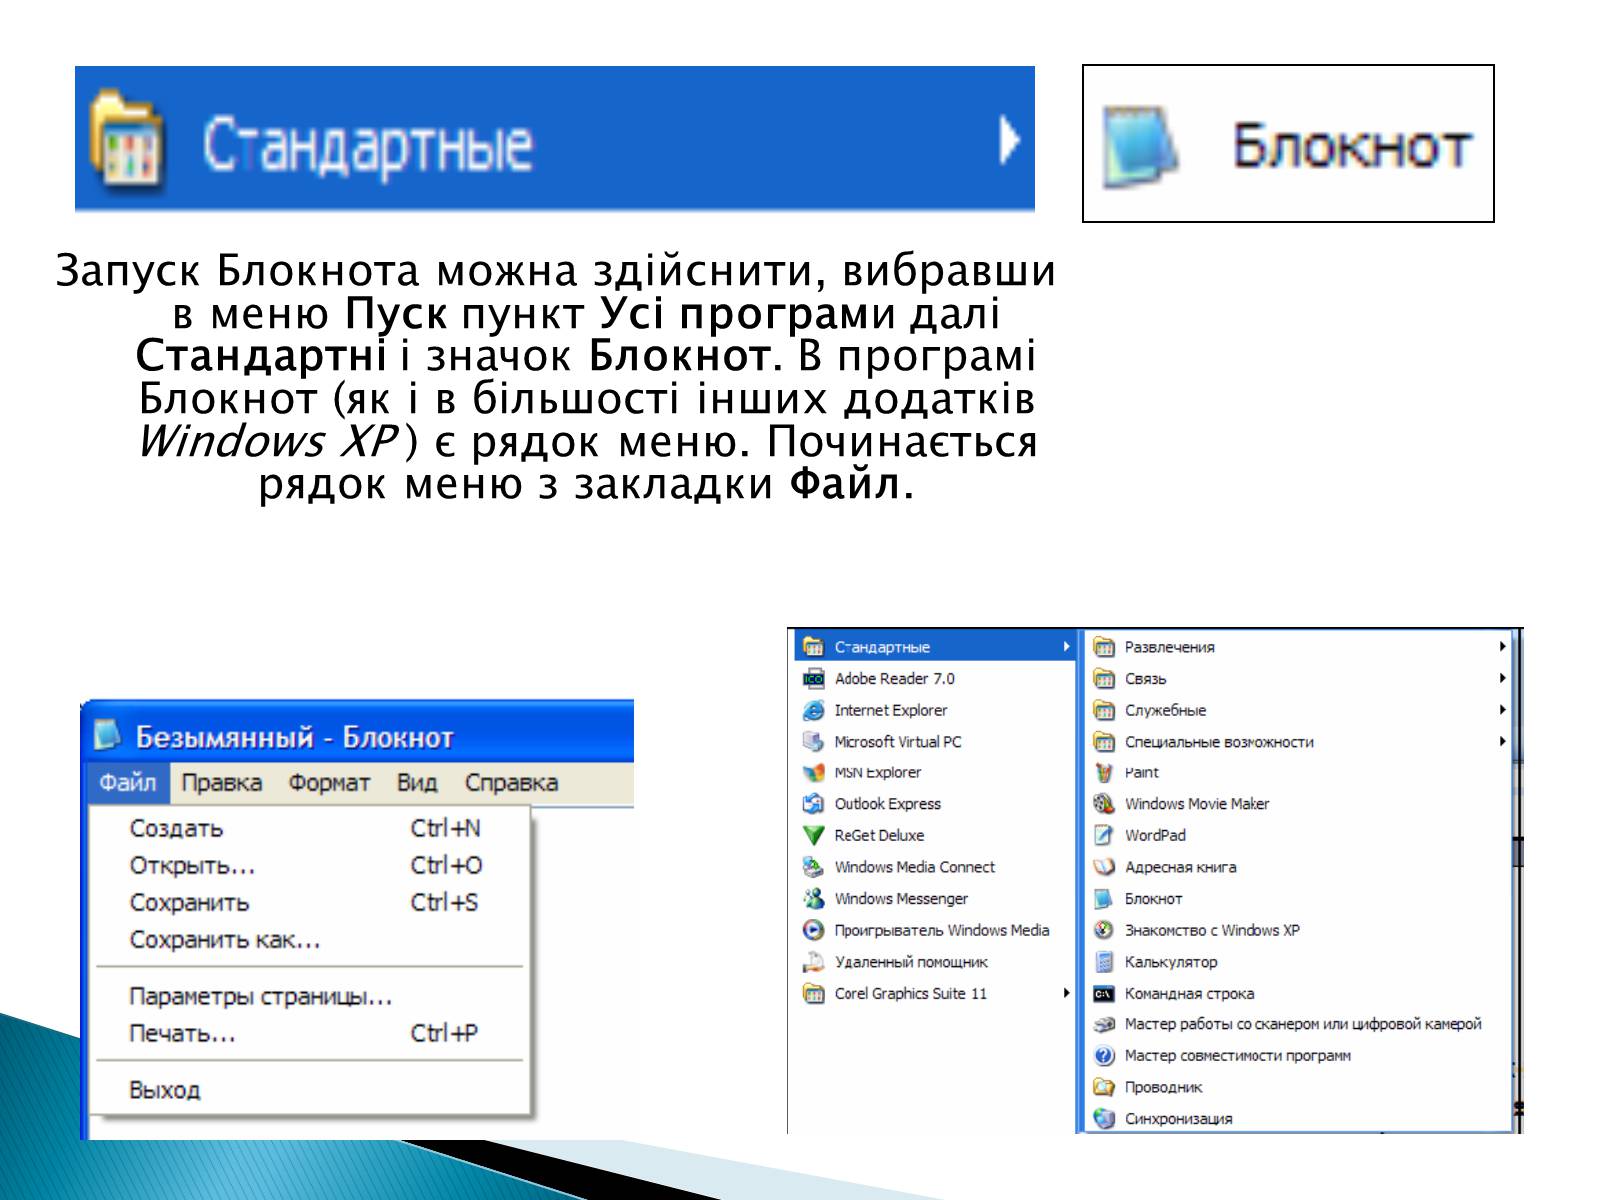Choose Создать from the Файл menu
This screenshot has height=1200, width=1600.
tap(309, 828)
